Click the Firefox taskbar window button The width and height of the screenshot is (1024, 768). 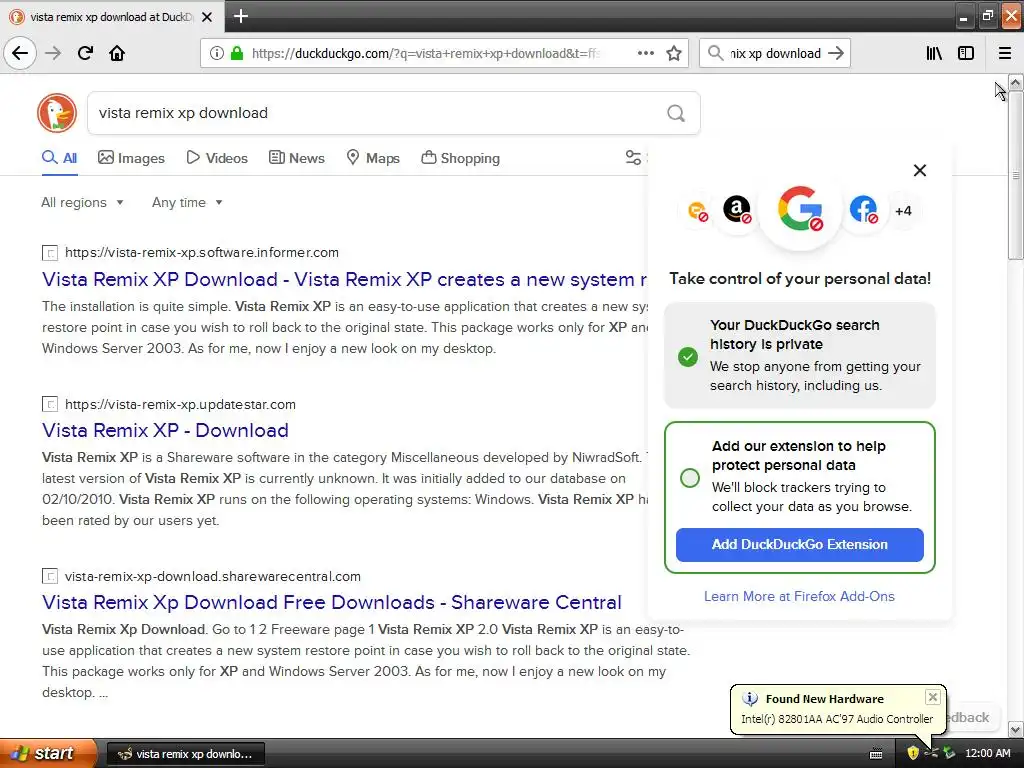(185, 754)
